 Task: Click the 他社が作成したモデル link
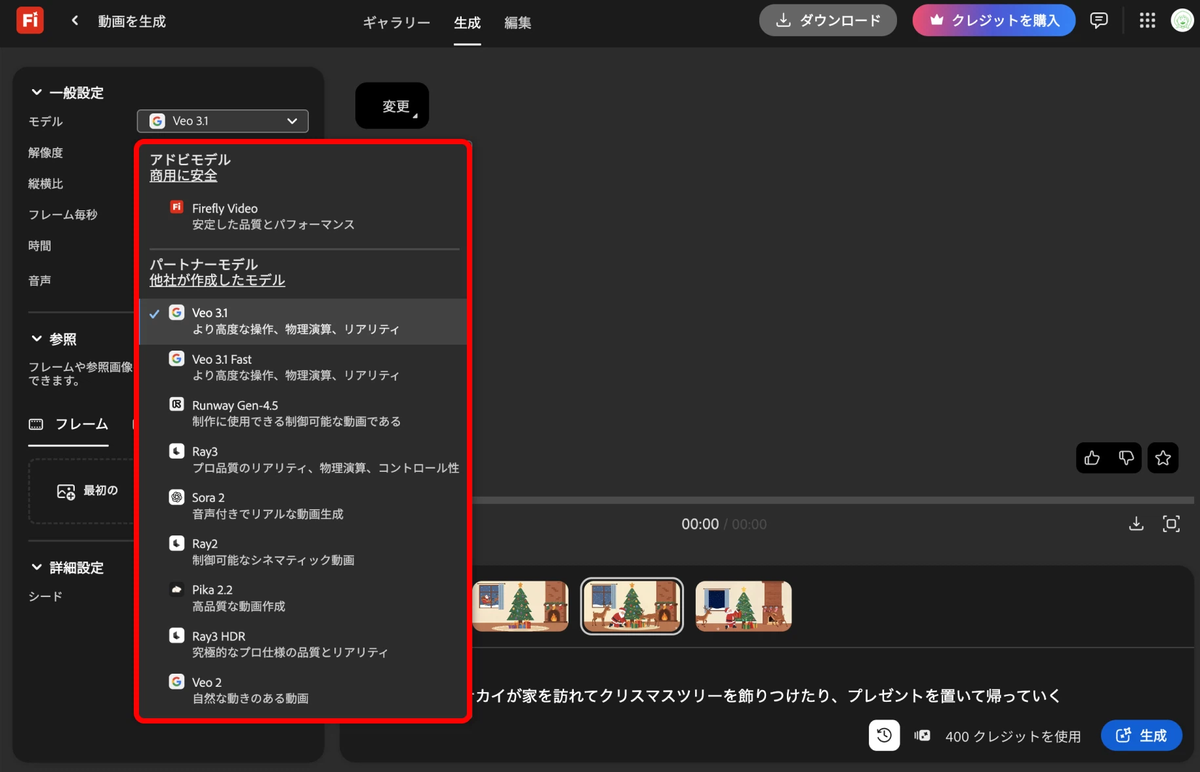(217, 280)
